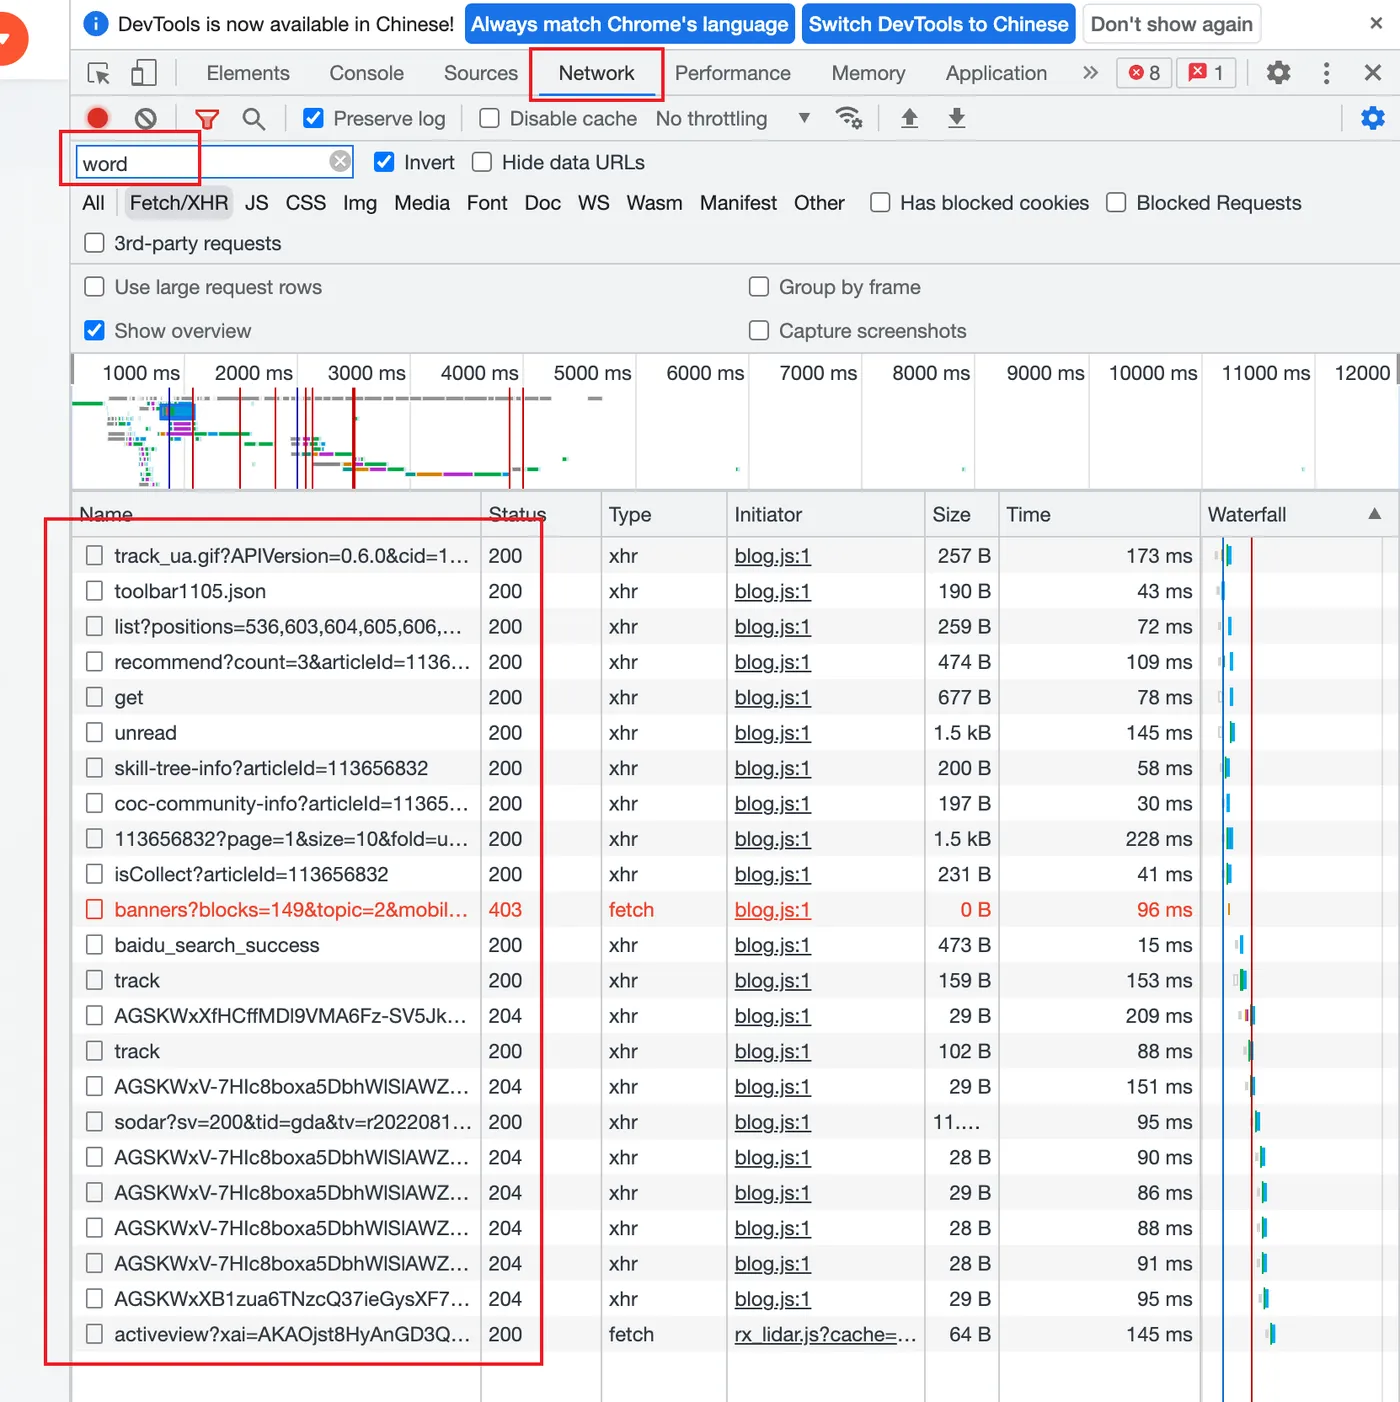The width and height of the screenshot is (1400, 1402).
Task: Select the skill-tree-info request row
Action: tap(271, 768)
